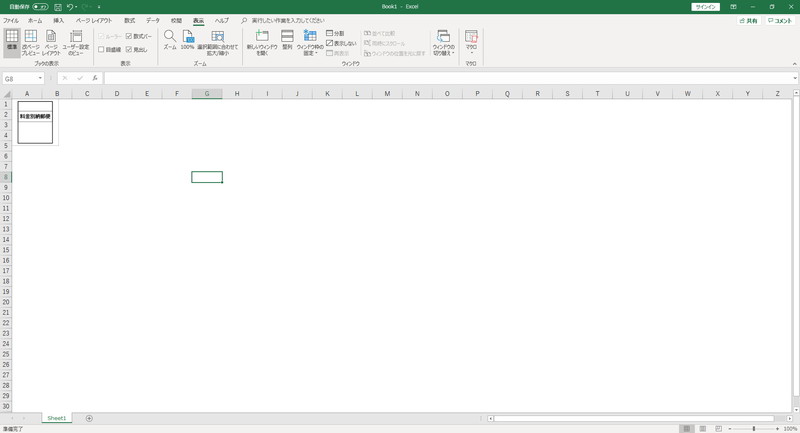This screenshot has width=800, height=433.
Task: Switch to the ページレイアウト ribbon tab
Action: tap(94, 20)
